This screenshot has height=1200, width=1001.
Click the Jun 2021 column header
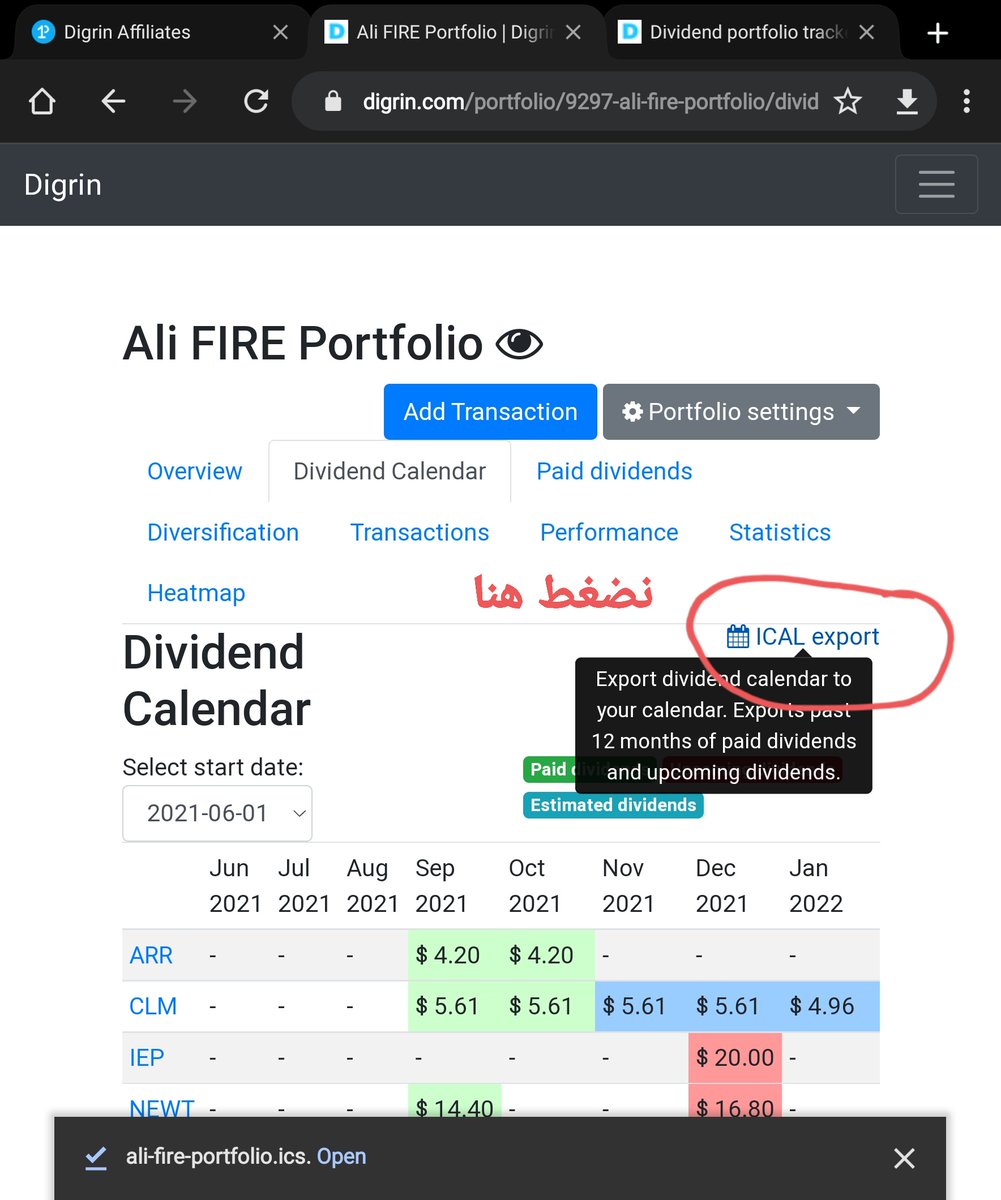pyautogui.click(x=235, y=886)
